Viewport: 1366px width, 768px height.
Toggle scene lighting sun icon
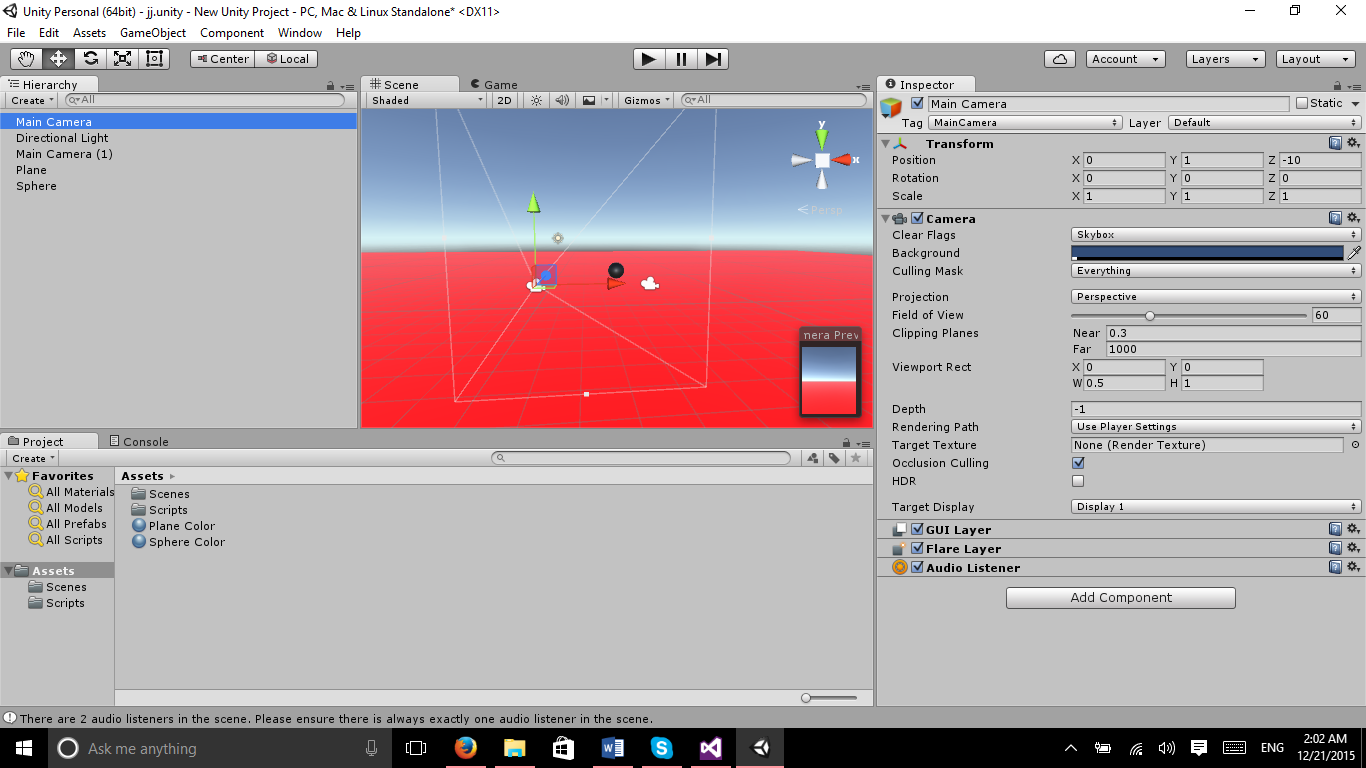pyautogui.click(x=537, y=100)
